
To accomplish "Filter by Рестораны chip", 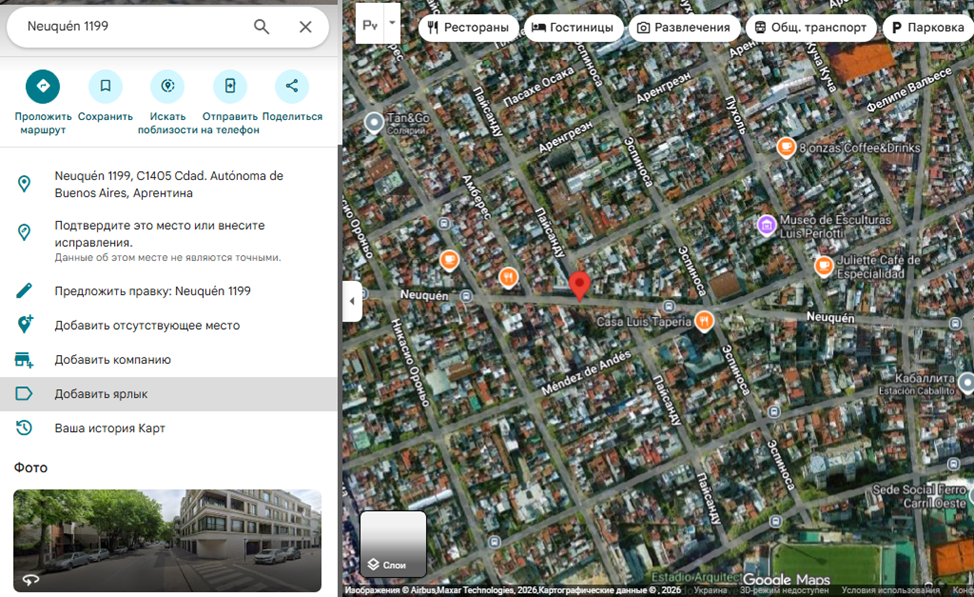I will (469, 28).
